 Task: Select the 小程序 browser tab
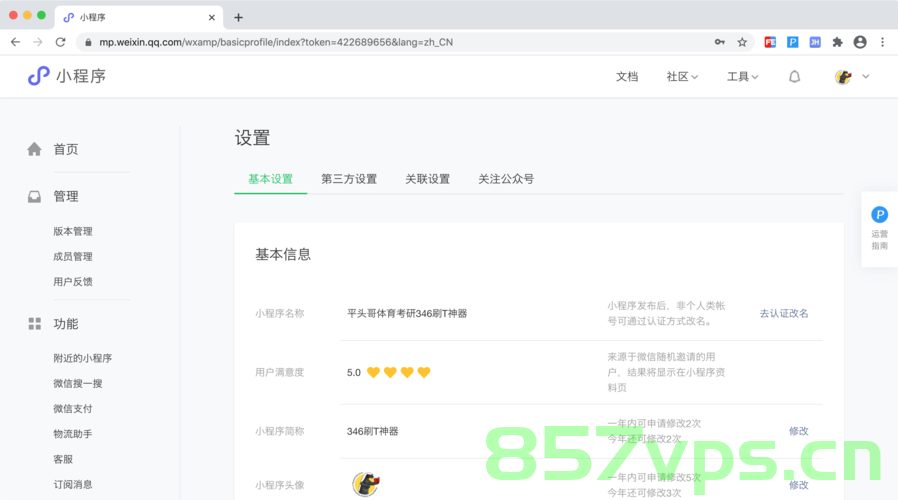click(x=139, y=18)
